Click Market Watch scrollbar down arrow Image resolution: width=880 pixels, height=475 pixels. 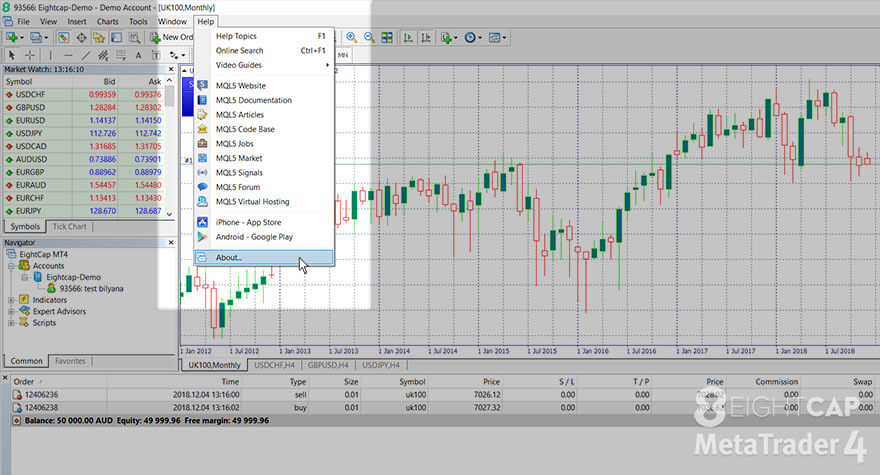click(169, 214)
